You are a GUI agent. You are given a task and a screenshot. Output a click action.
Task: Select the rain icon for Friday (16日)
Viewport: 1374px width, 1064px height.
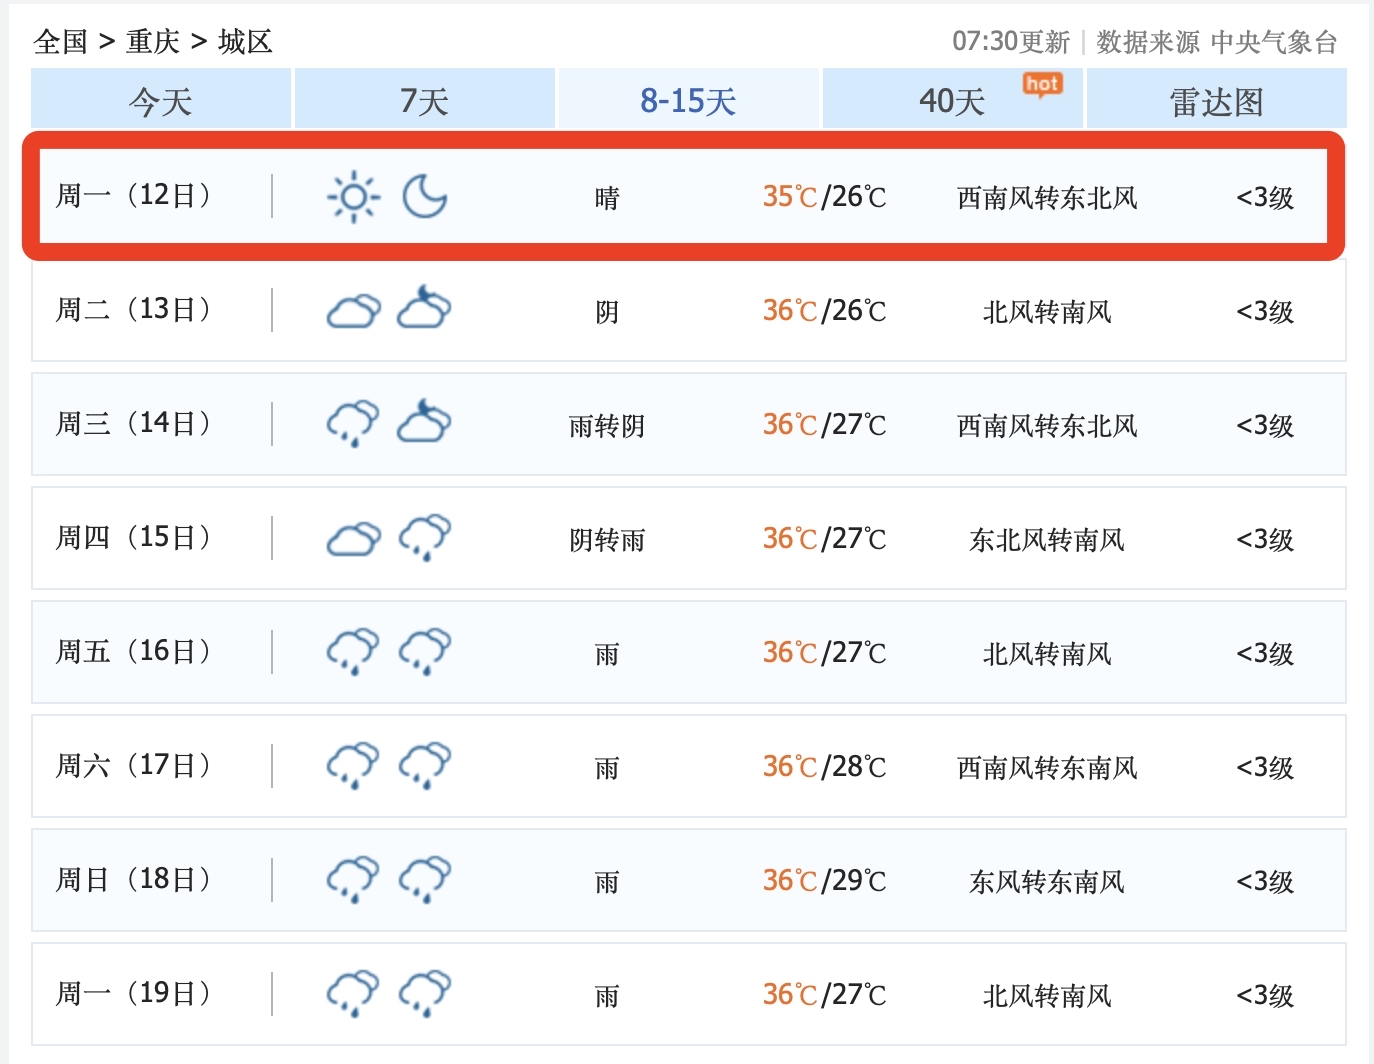tap(351, 652)
